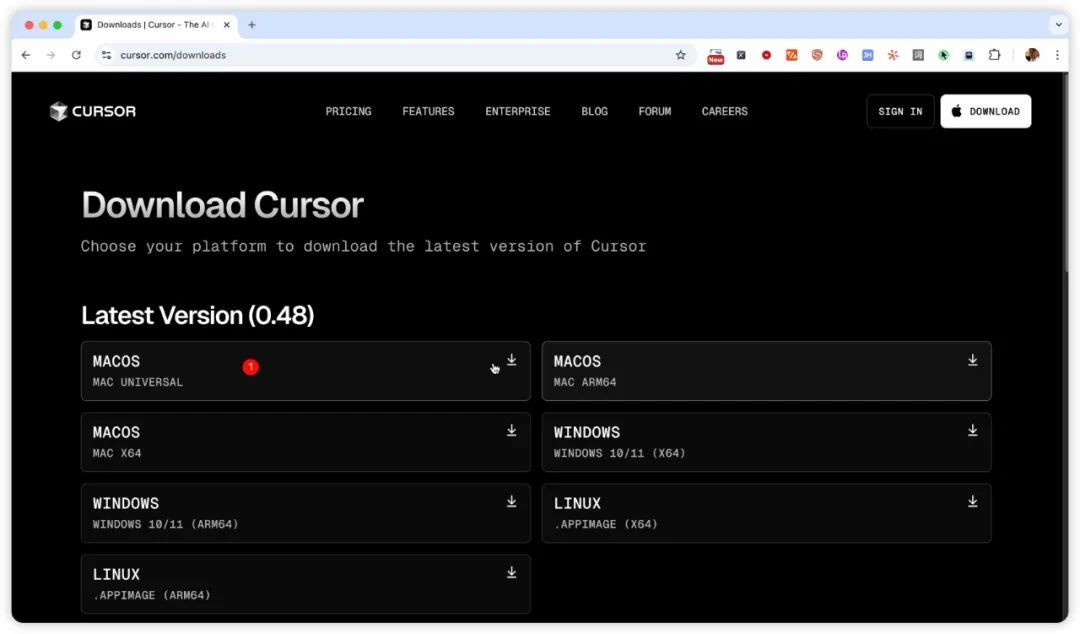Bookmark this page with the star icon
1080x634 pixels.
coord(681,55)
